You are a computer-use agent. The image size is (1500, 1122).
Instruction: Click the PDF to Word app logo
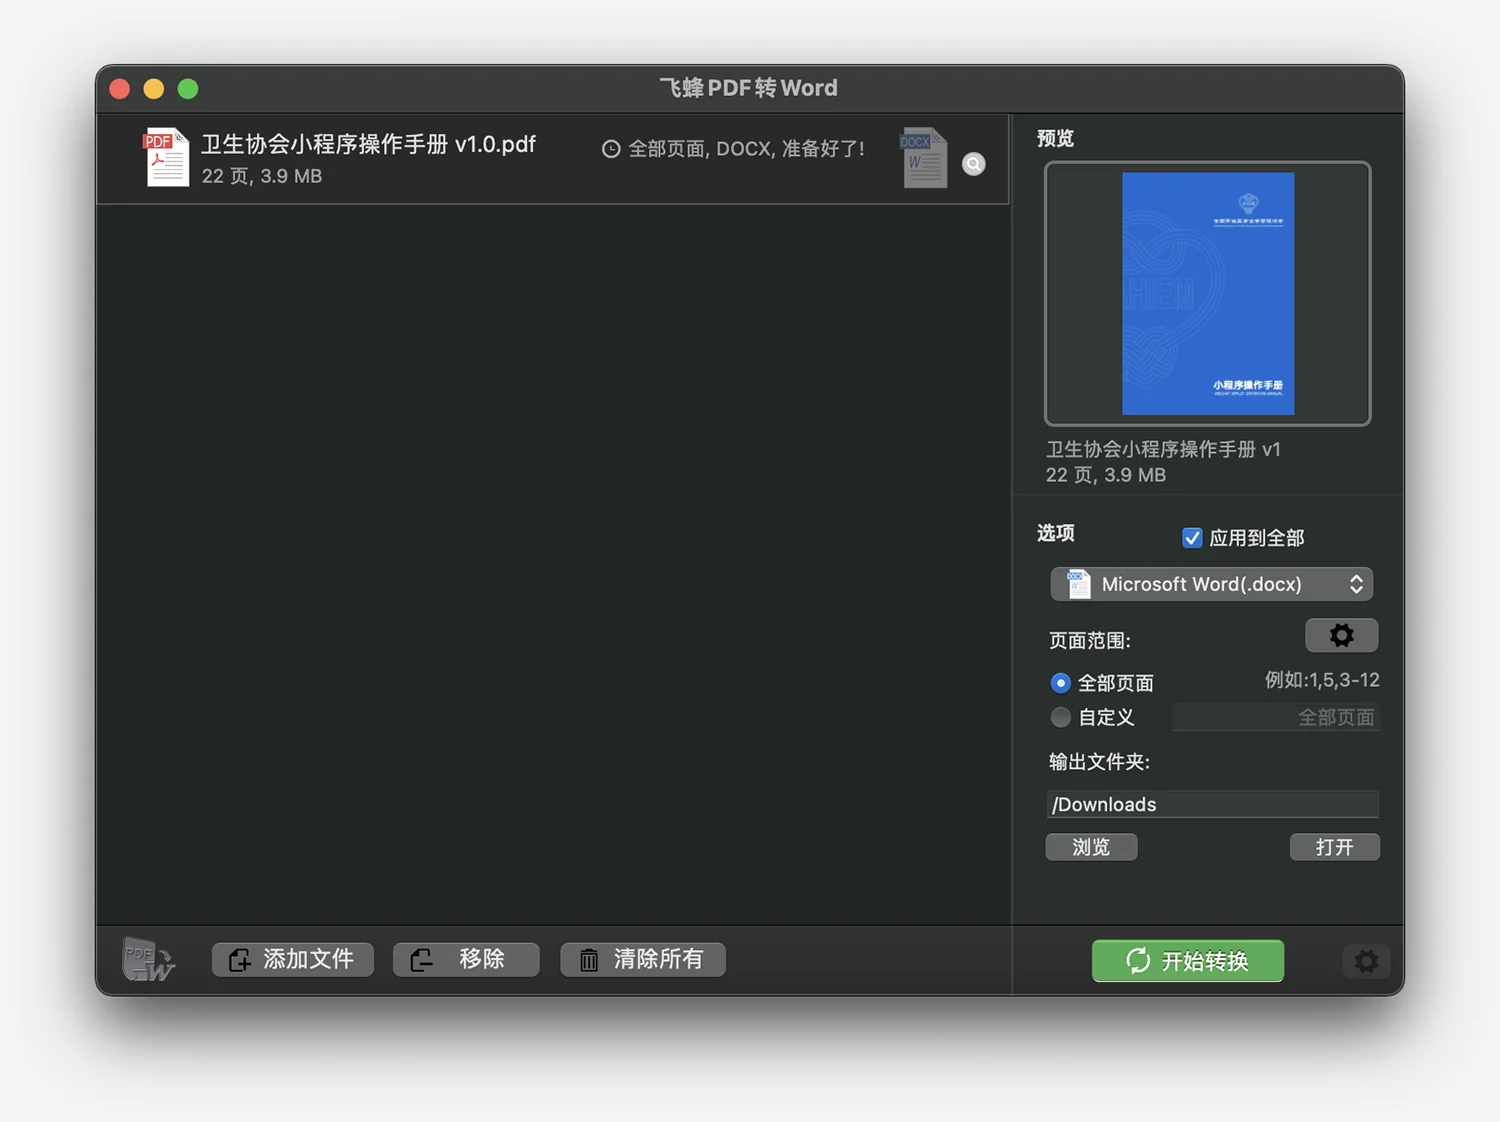click(148, 959)
